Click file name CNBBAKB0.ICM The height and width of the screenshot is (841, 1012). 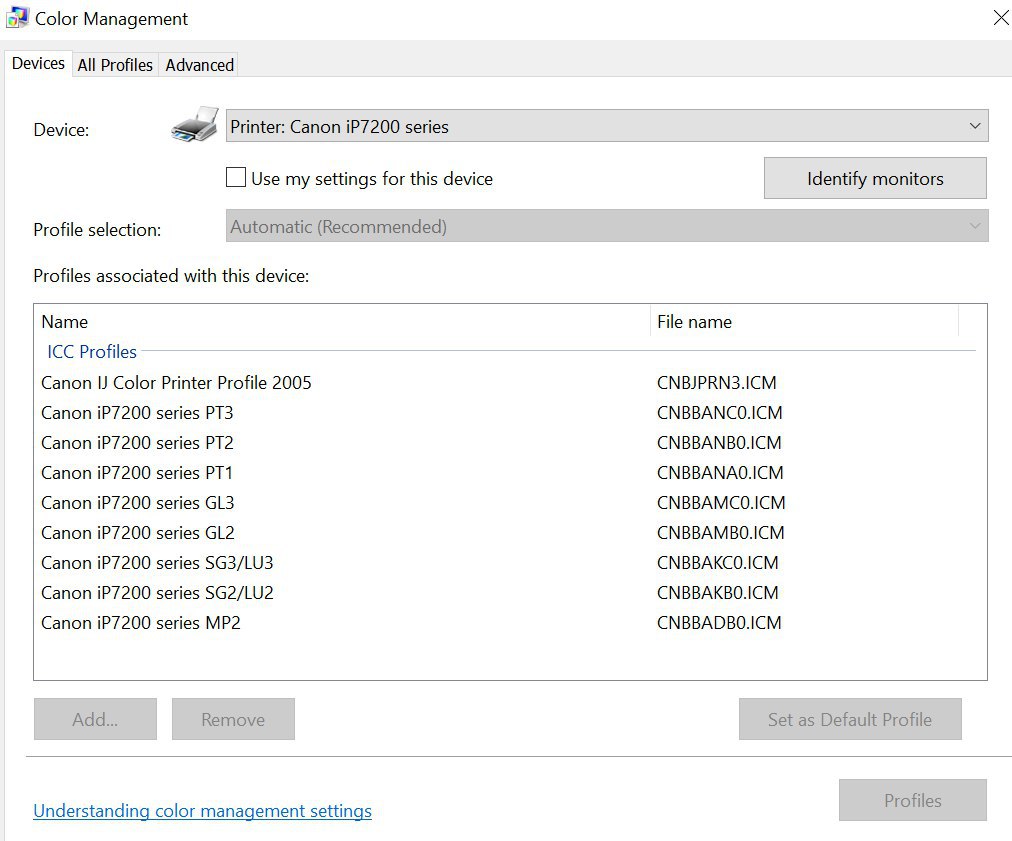718,593
